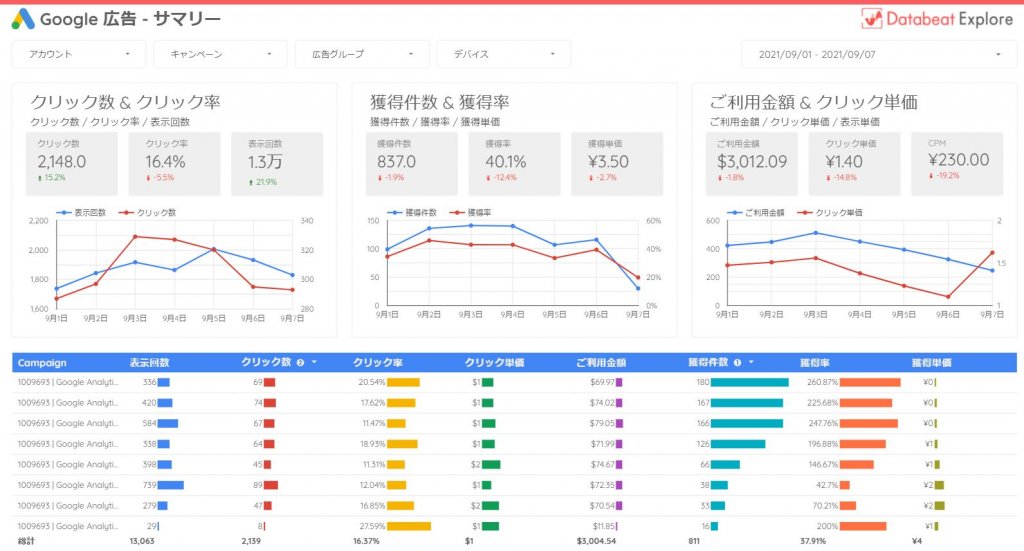Click the 総計 total row label
The width and height of the screenshot is (1024, 551).
[x=26, y=541]
